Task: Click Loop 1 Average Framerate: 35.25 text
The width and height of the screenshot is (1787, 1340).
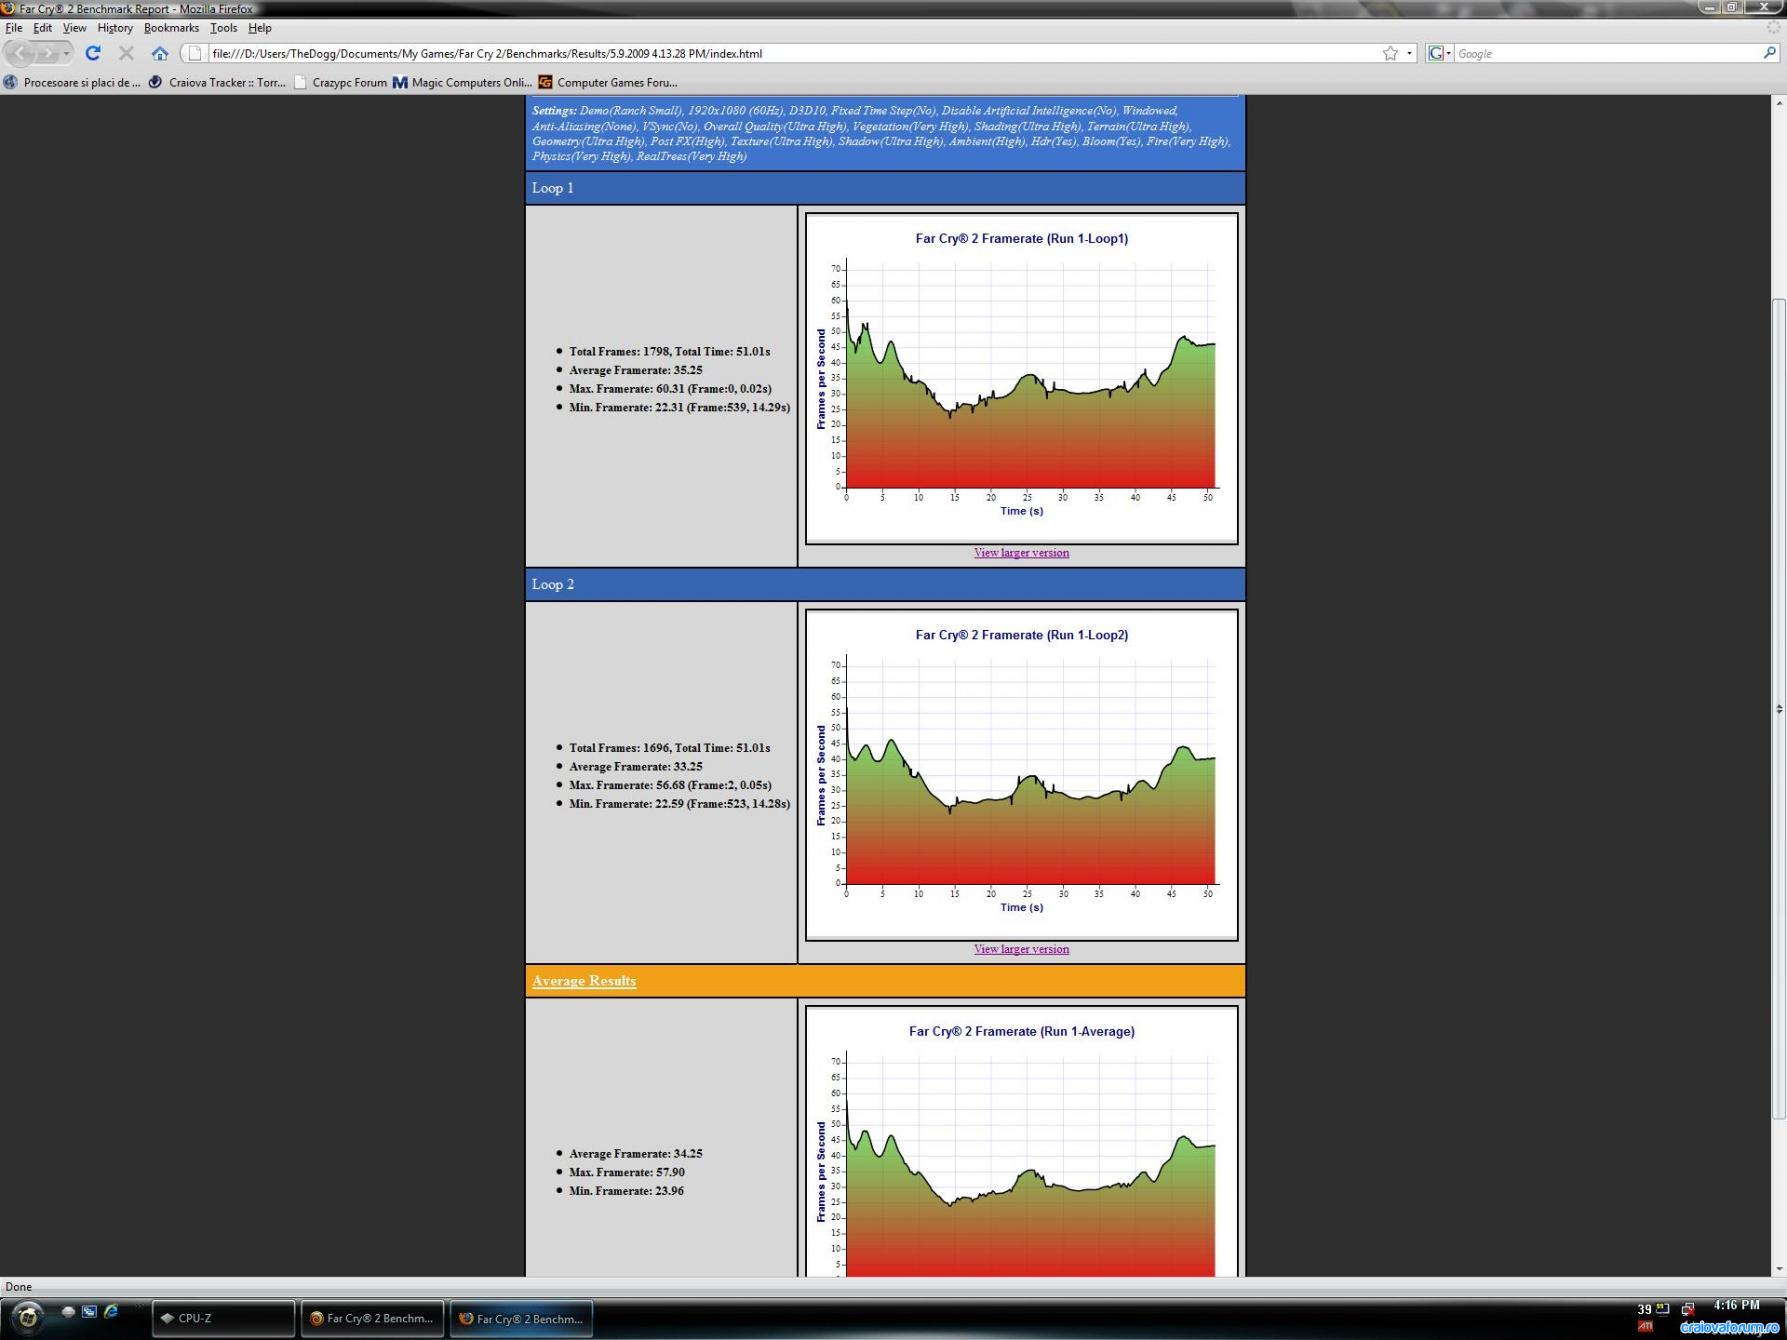Action: pos(635,370)
